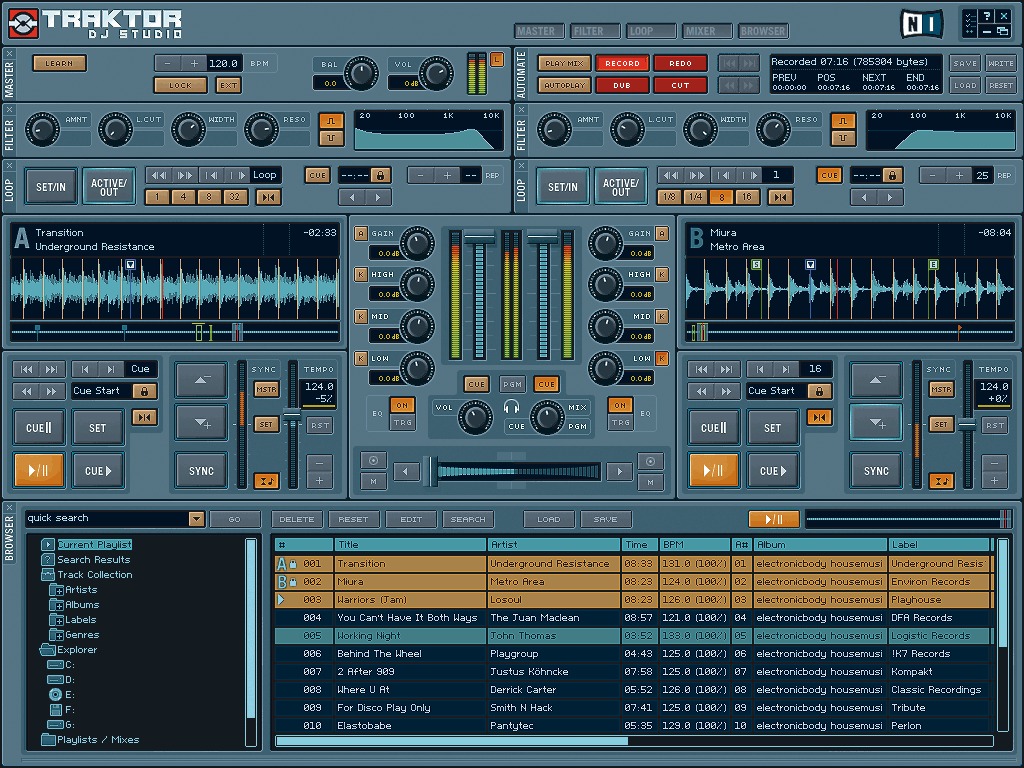
Task: Click the headphones icon in the mixer
Action: [511, 406]
